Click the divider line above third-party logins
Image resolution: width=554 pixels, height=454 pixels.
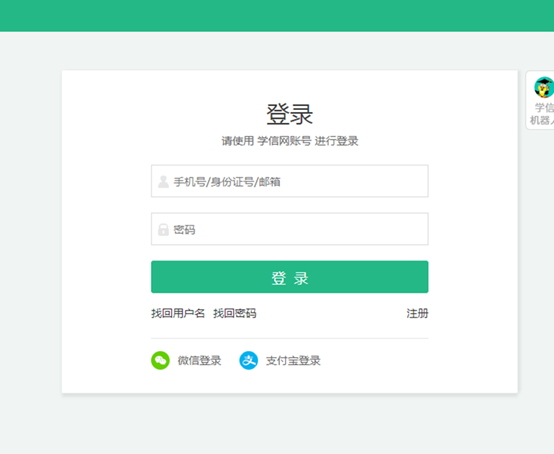[x=290, y=338]
